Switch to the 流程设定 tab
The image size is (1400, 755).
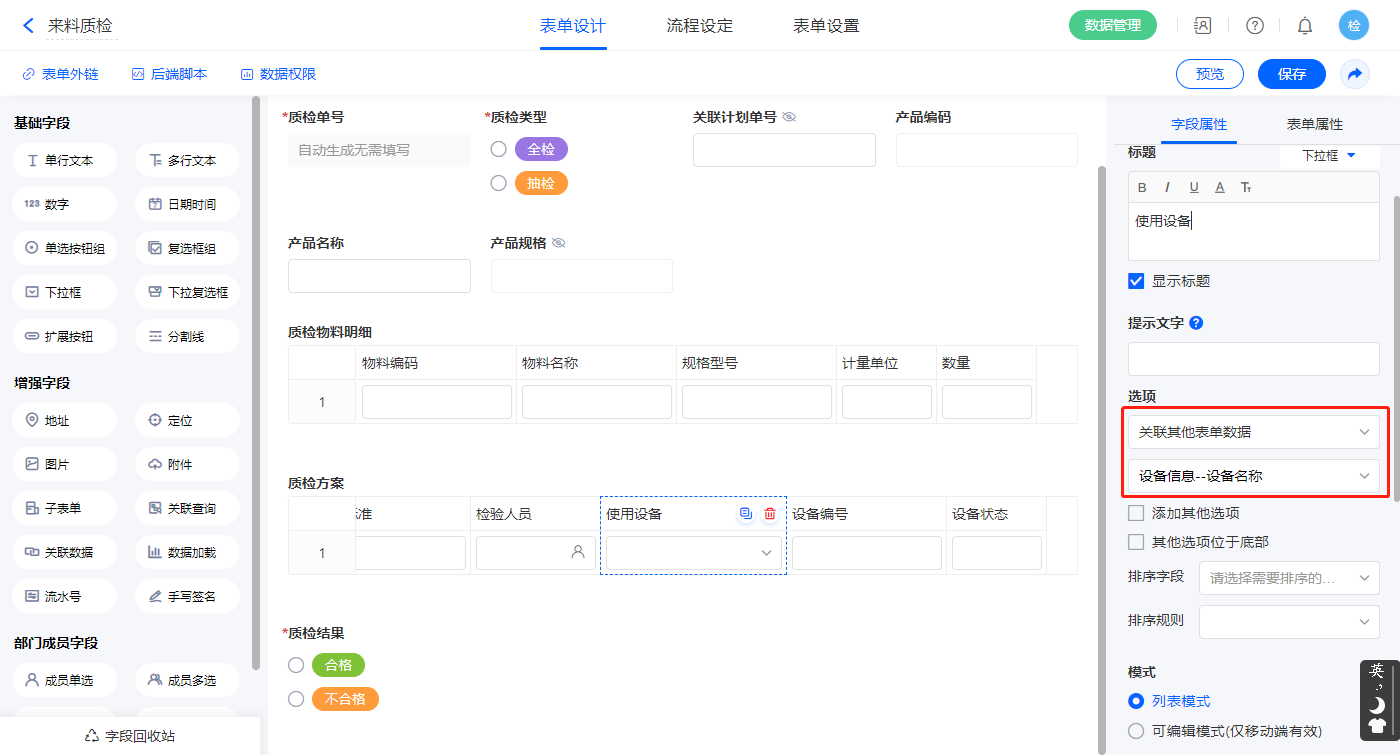click(x=699, y=26)
